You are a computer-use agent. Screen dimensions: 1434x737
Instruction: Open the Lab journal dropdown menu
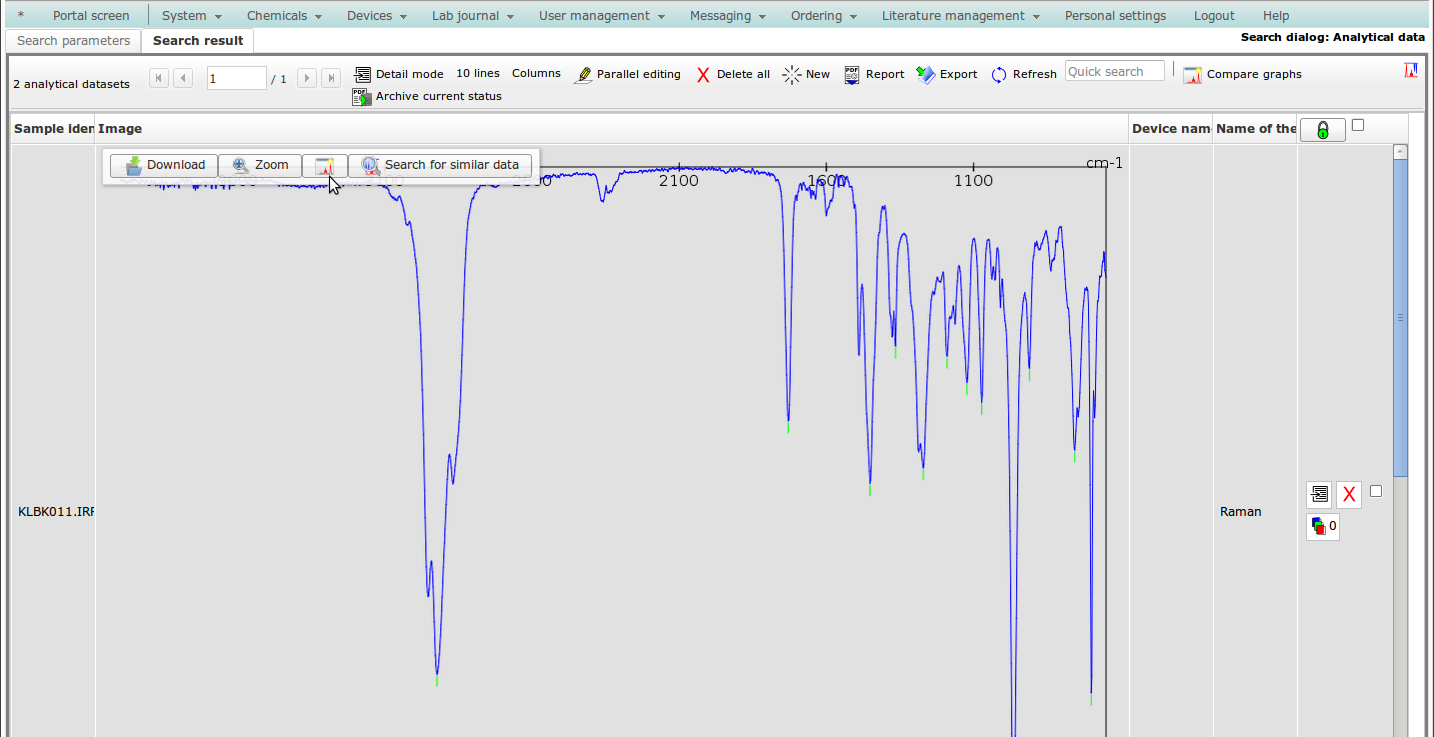click(472, 16)
